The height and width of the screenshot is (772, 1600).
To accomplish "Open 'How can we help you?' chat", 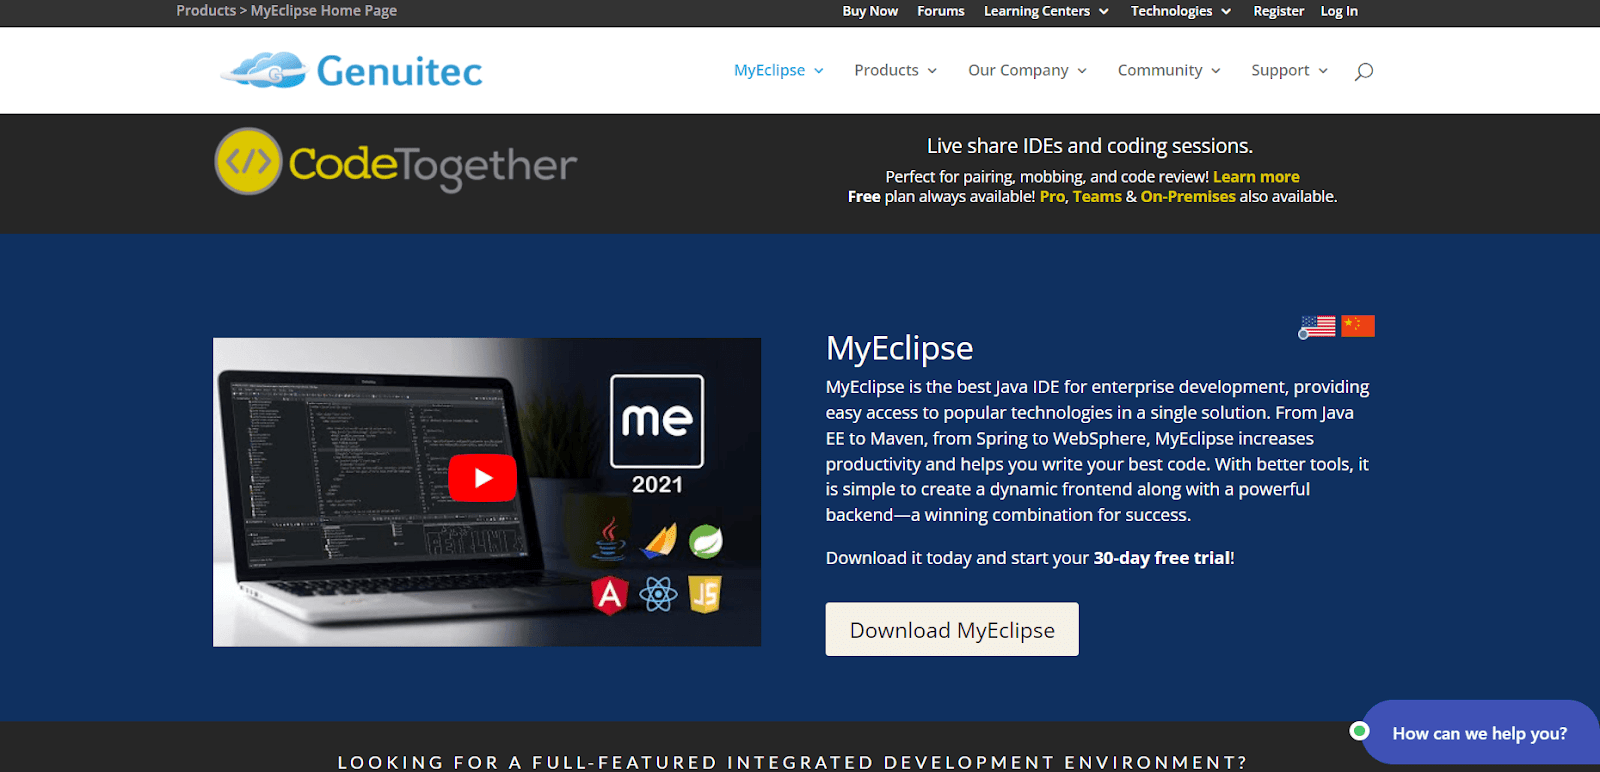I will pyautogui.click(x=1480, y=733).
